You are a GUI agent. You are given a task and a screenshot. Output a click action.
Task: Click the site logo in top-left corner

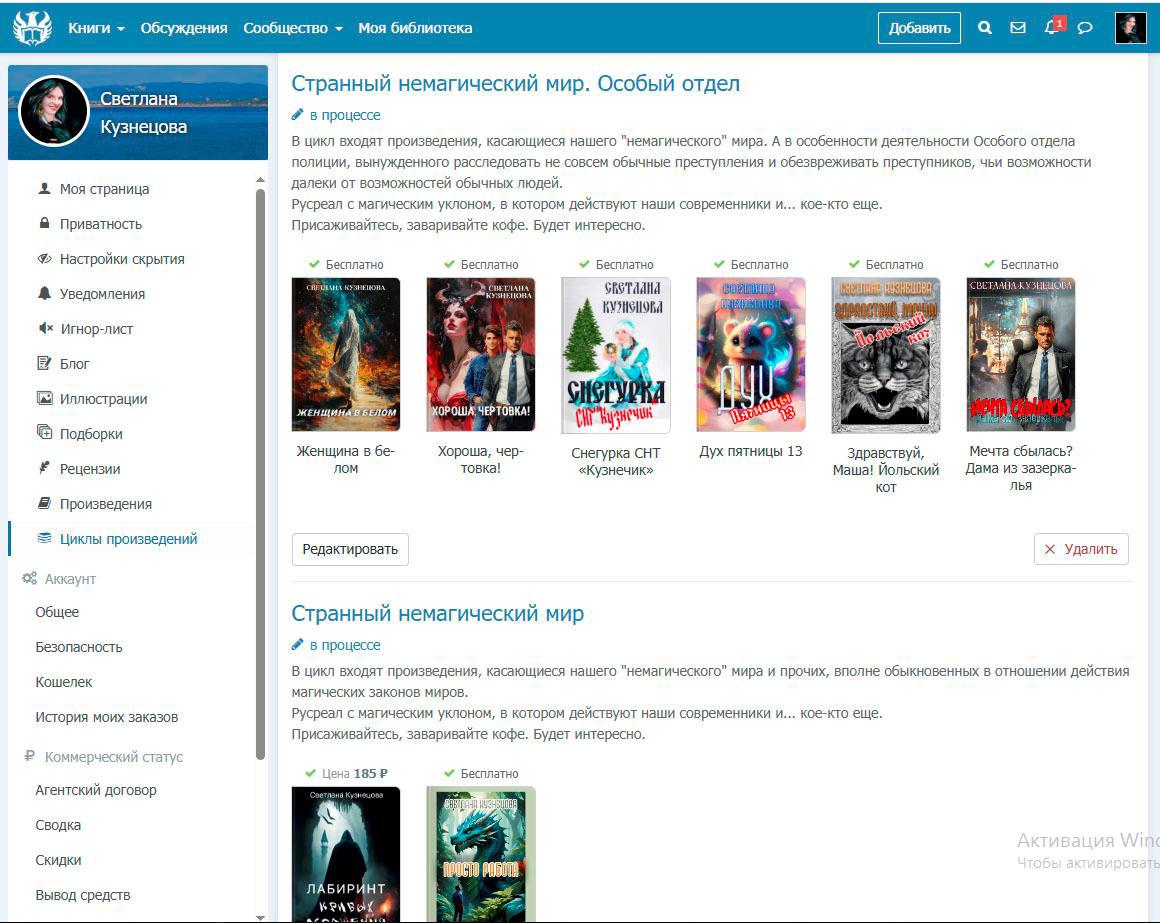coord(32,27)
